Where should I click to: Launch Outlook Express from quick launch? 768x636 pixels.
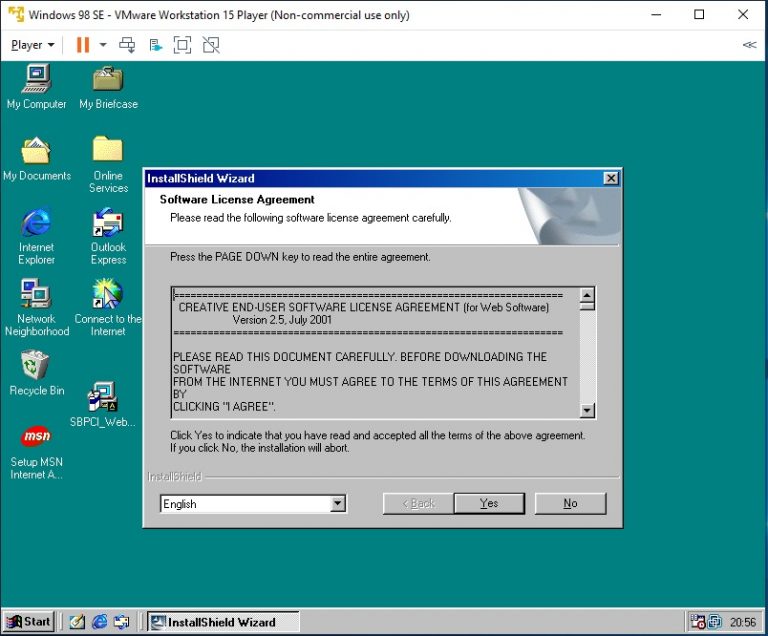tap(121, 622)
